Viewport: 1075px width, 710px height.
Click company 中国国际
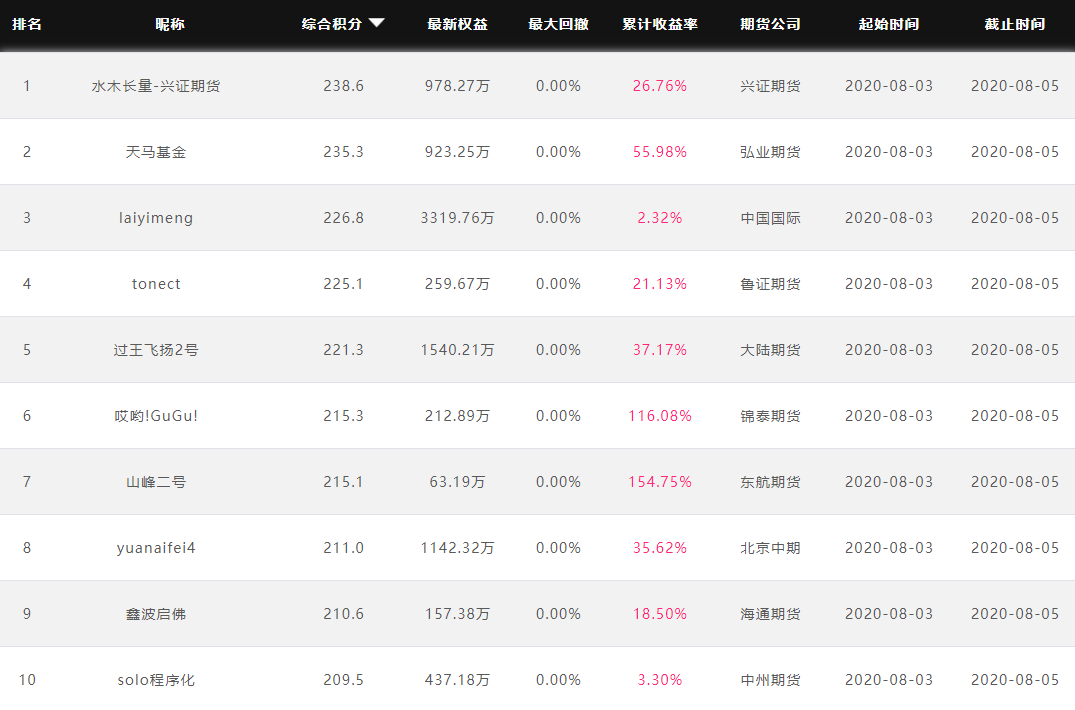(x=770, y=218)
